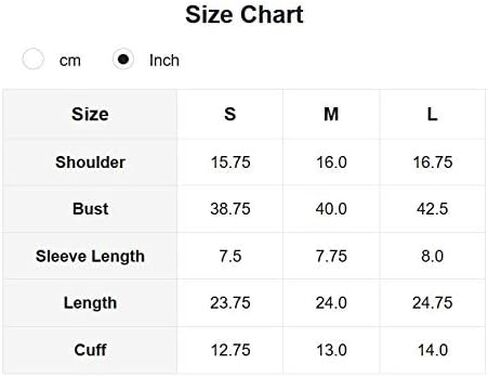The width and height of the screenshot is (488, 377).
Task: Select the S size column header
Action: pyautogui.click(x=230, y=114)
